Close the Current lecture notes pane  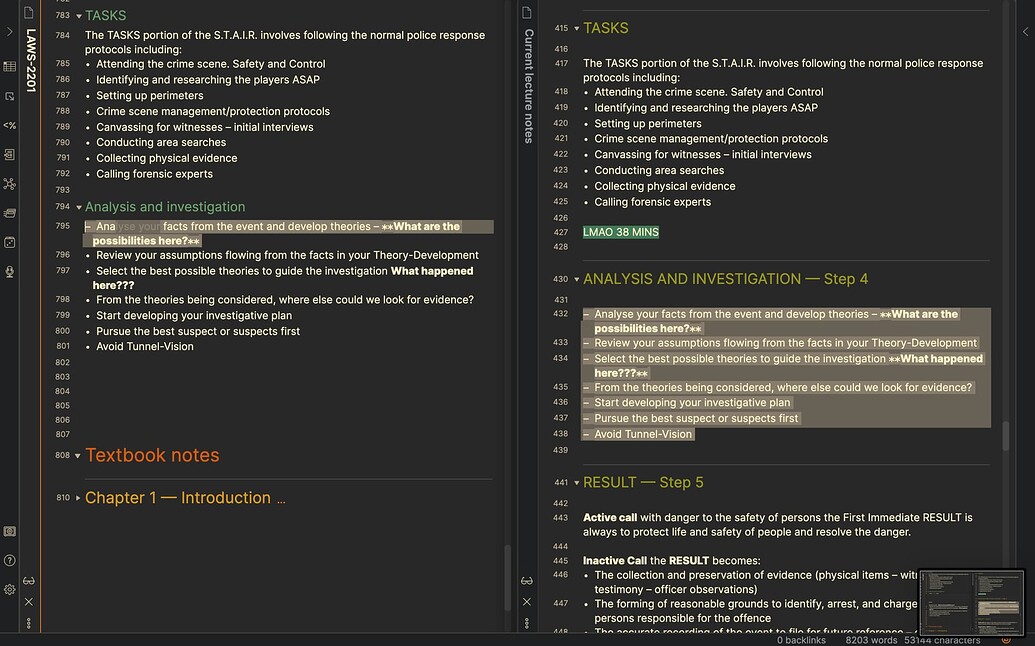pyautogui.click(x=527, y=602)
